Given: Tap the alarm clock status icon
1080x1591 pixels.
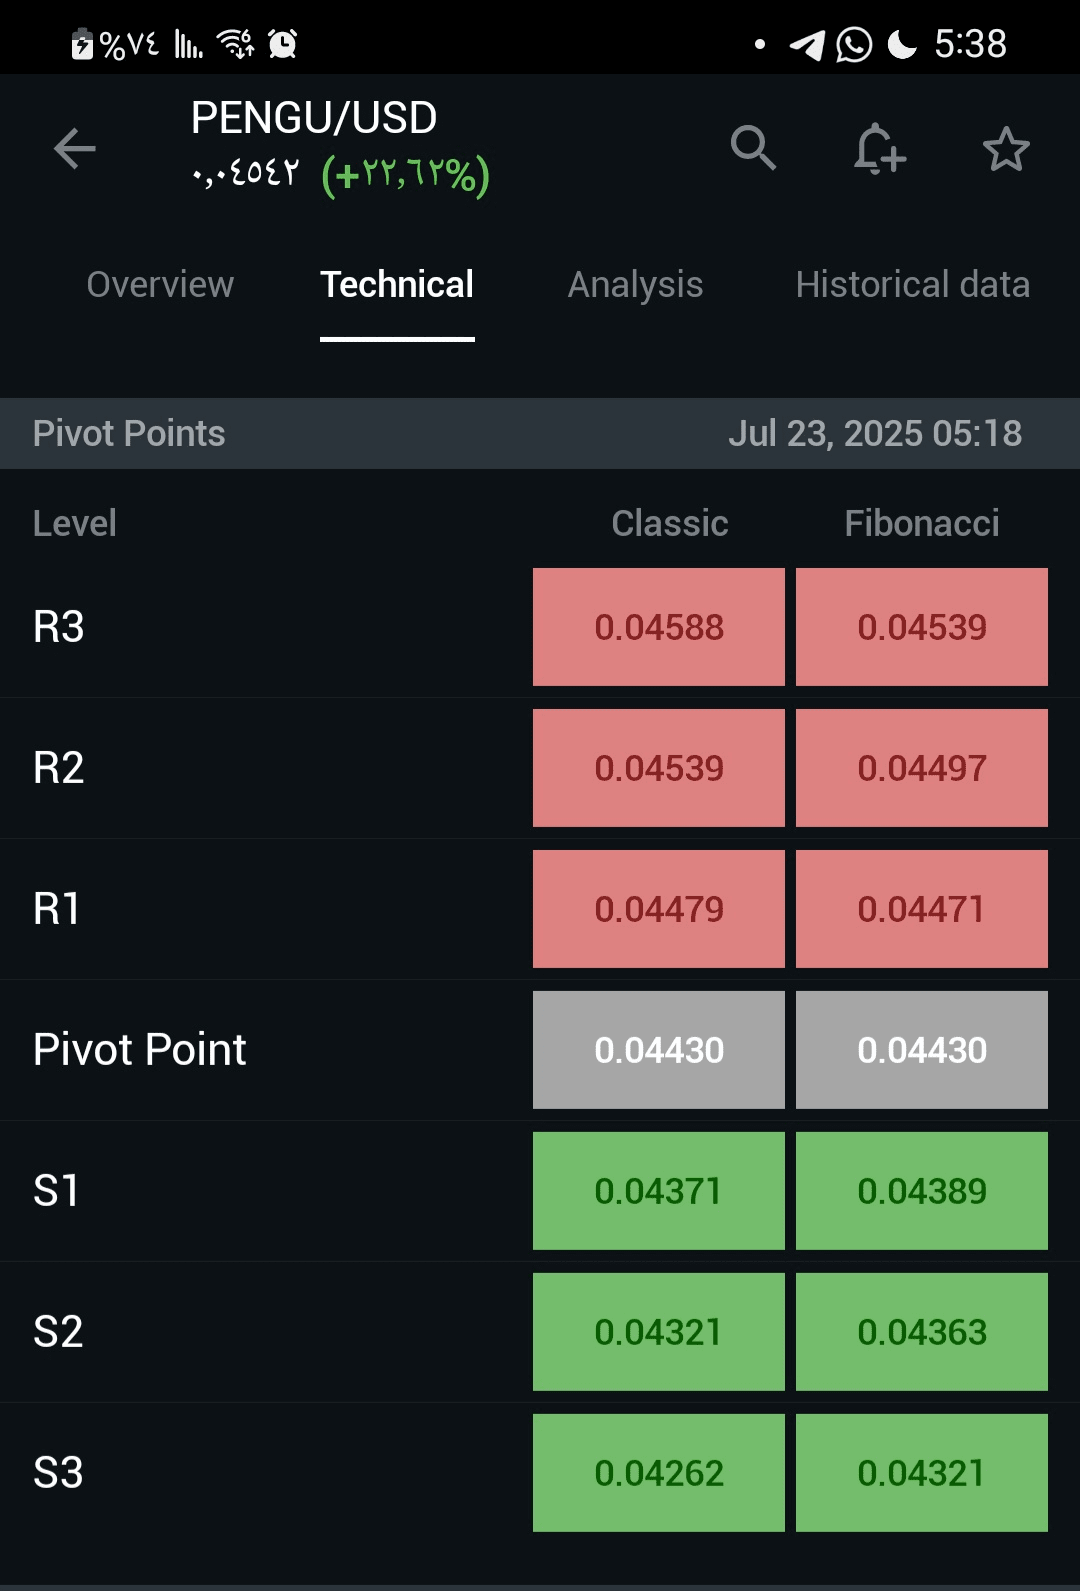Looking at the screenshot, I should click(283, 44).
